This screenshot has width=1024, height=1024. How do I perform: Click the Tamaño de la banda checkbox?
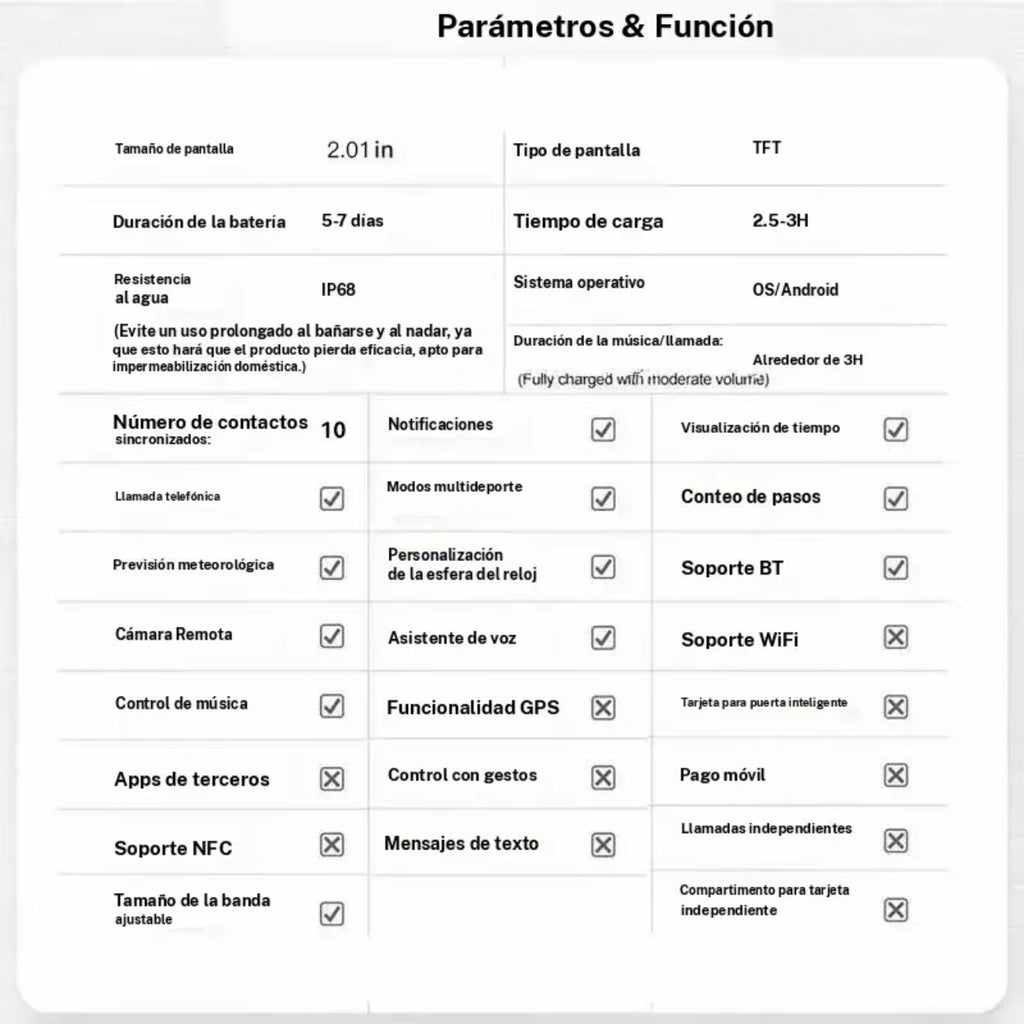point(332,913)
